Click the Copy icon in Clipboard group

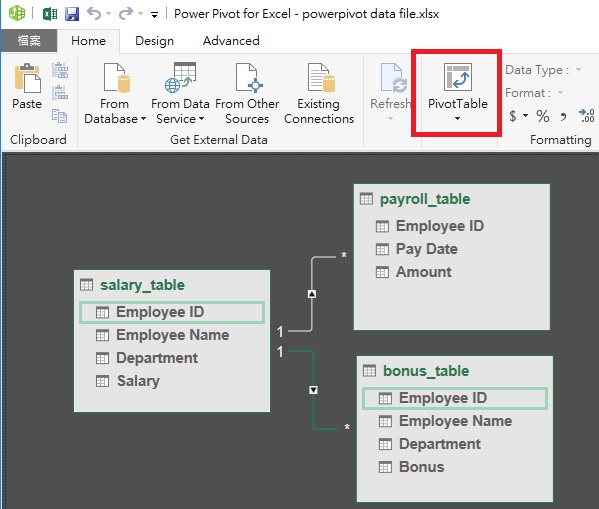click(x=60, y=116)
